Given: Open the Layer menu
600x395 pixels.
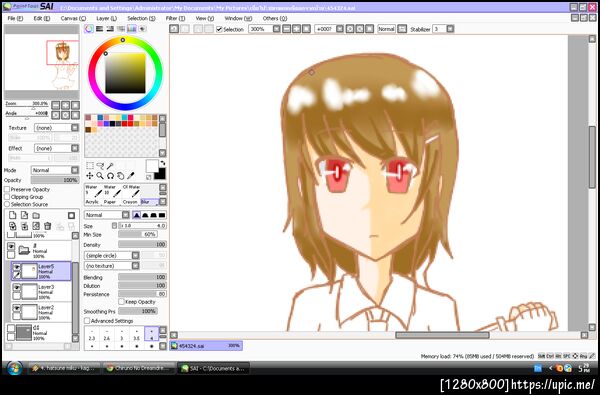Looking at the screenshot, I should click(106, 18).
